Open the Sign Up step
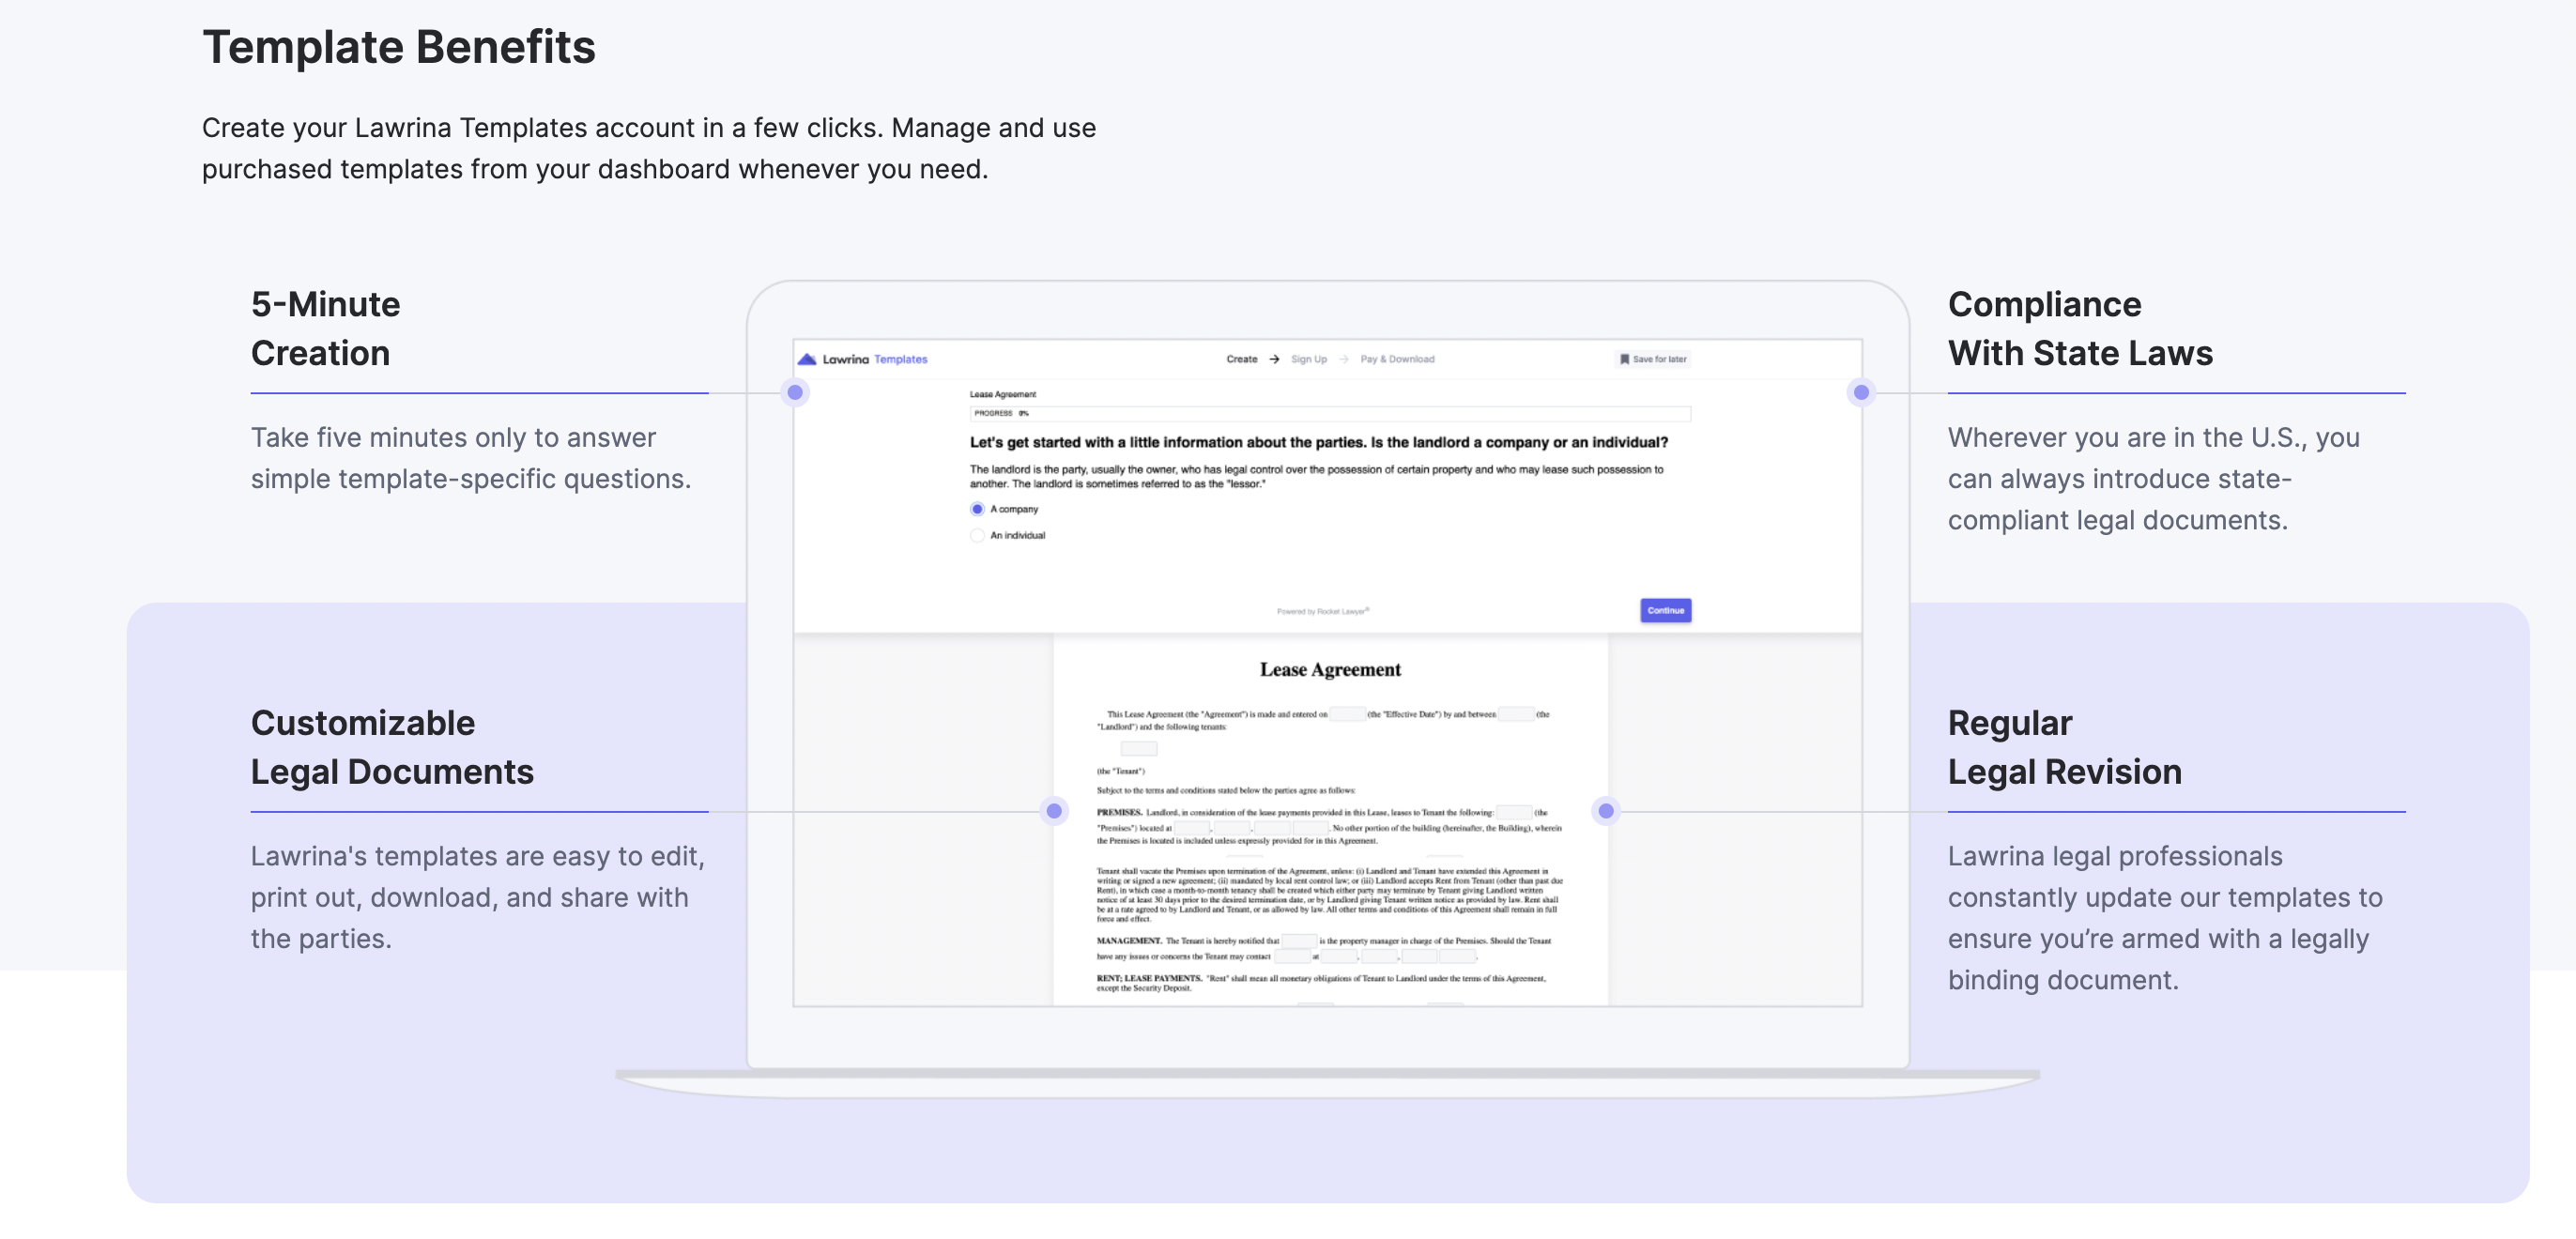 click(x=1308, y=359)
